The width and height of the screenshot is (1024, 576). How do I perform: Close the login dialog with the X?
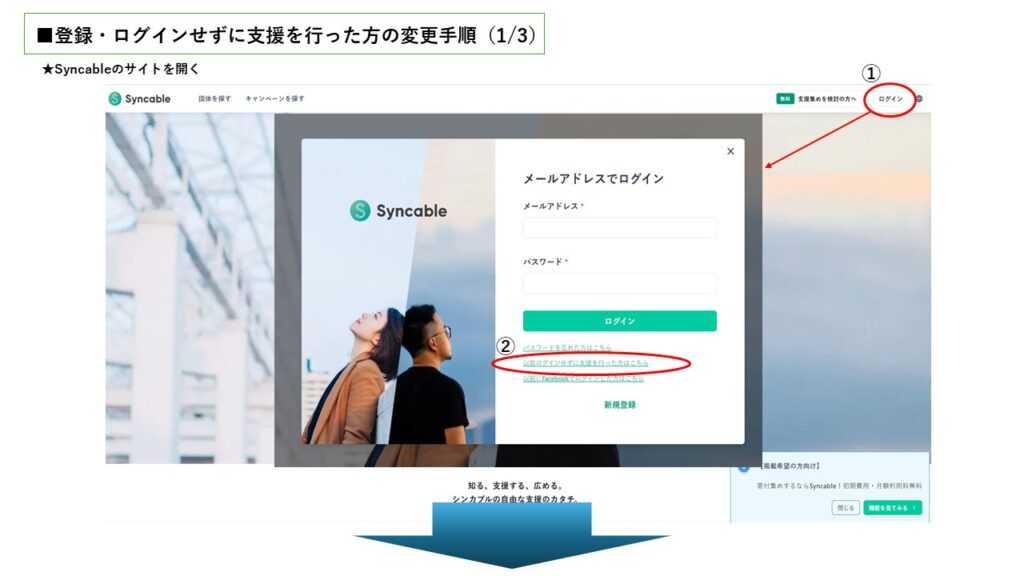tap(730, 152)
